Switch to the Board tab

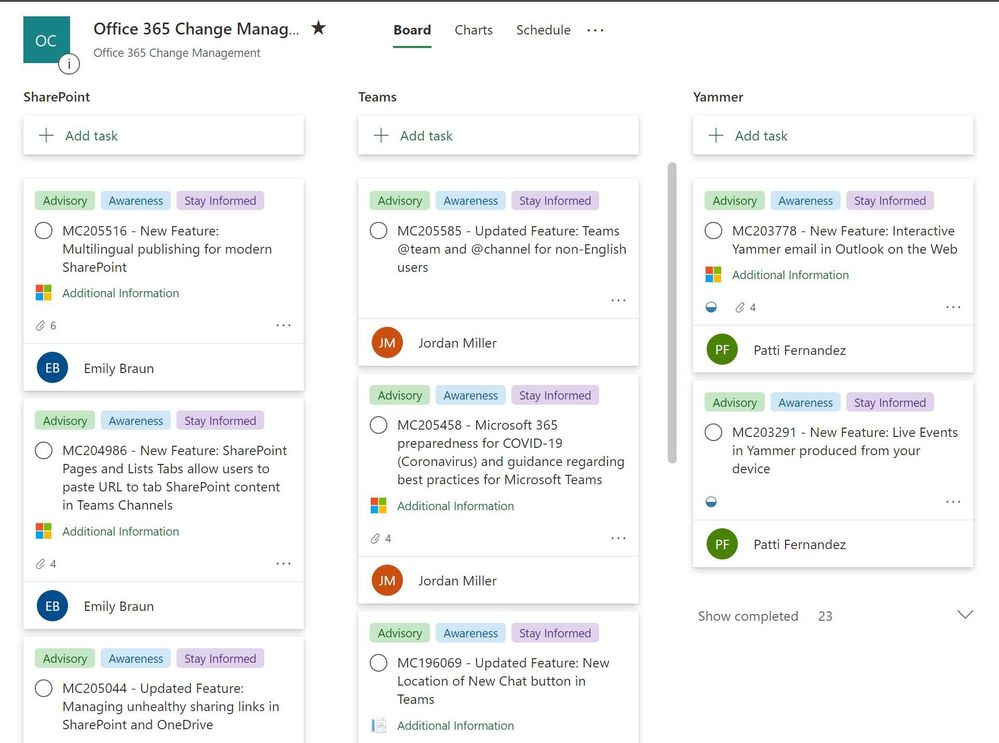click(x=412, y=30)
